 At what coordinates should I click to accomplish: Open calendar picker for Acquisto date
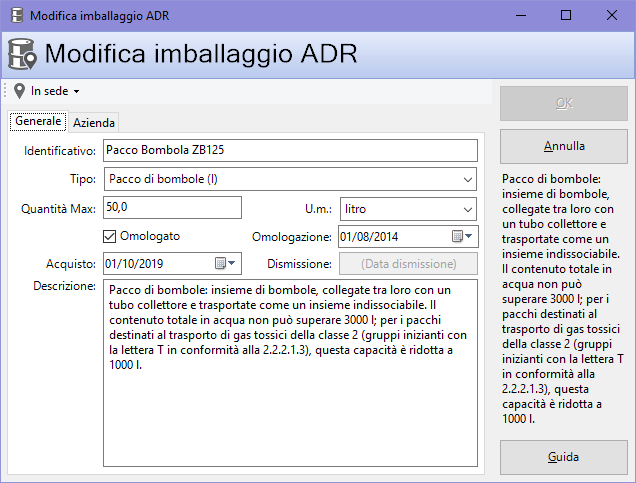(226, 263)
